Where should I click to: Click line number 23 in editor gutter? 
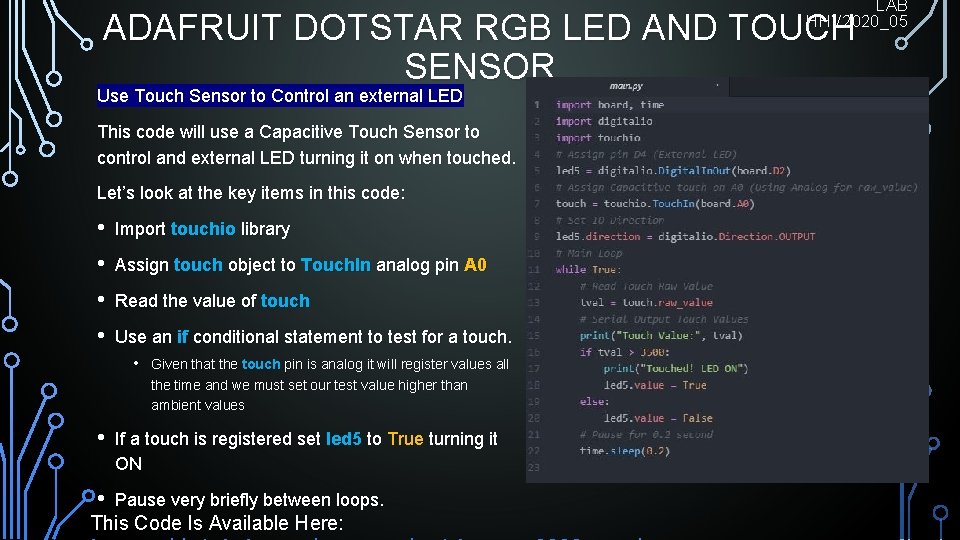point(534,468)
